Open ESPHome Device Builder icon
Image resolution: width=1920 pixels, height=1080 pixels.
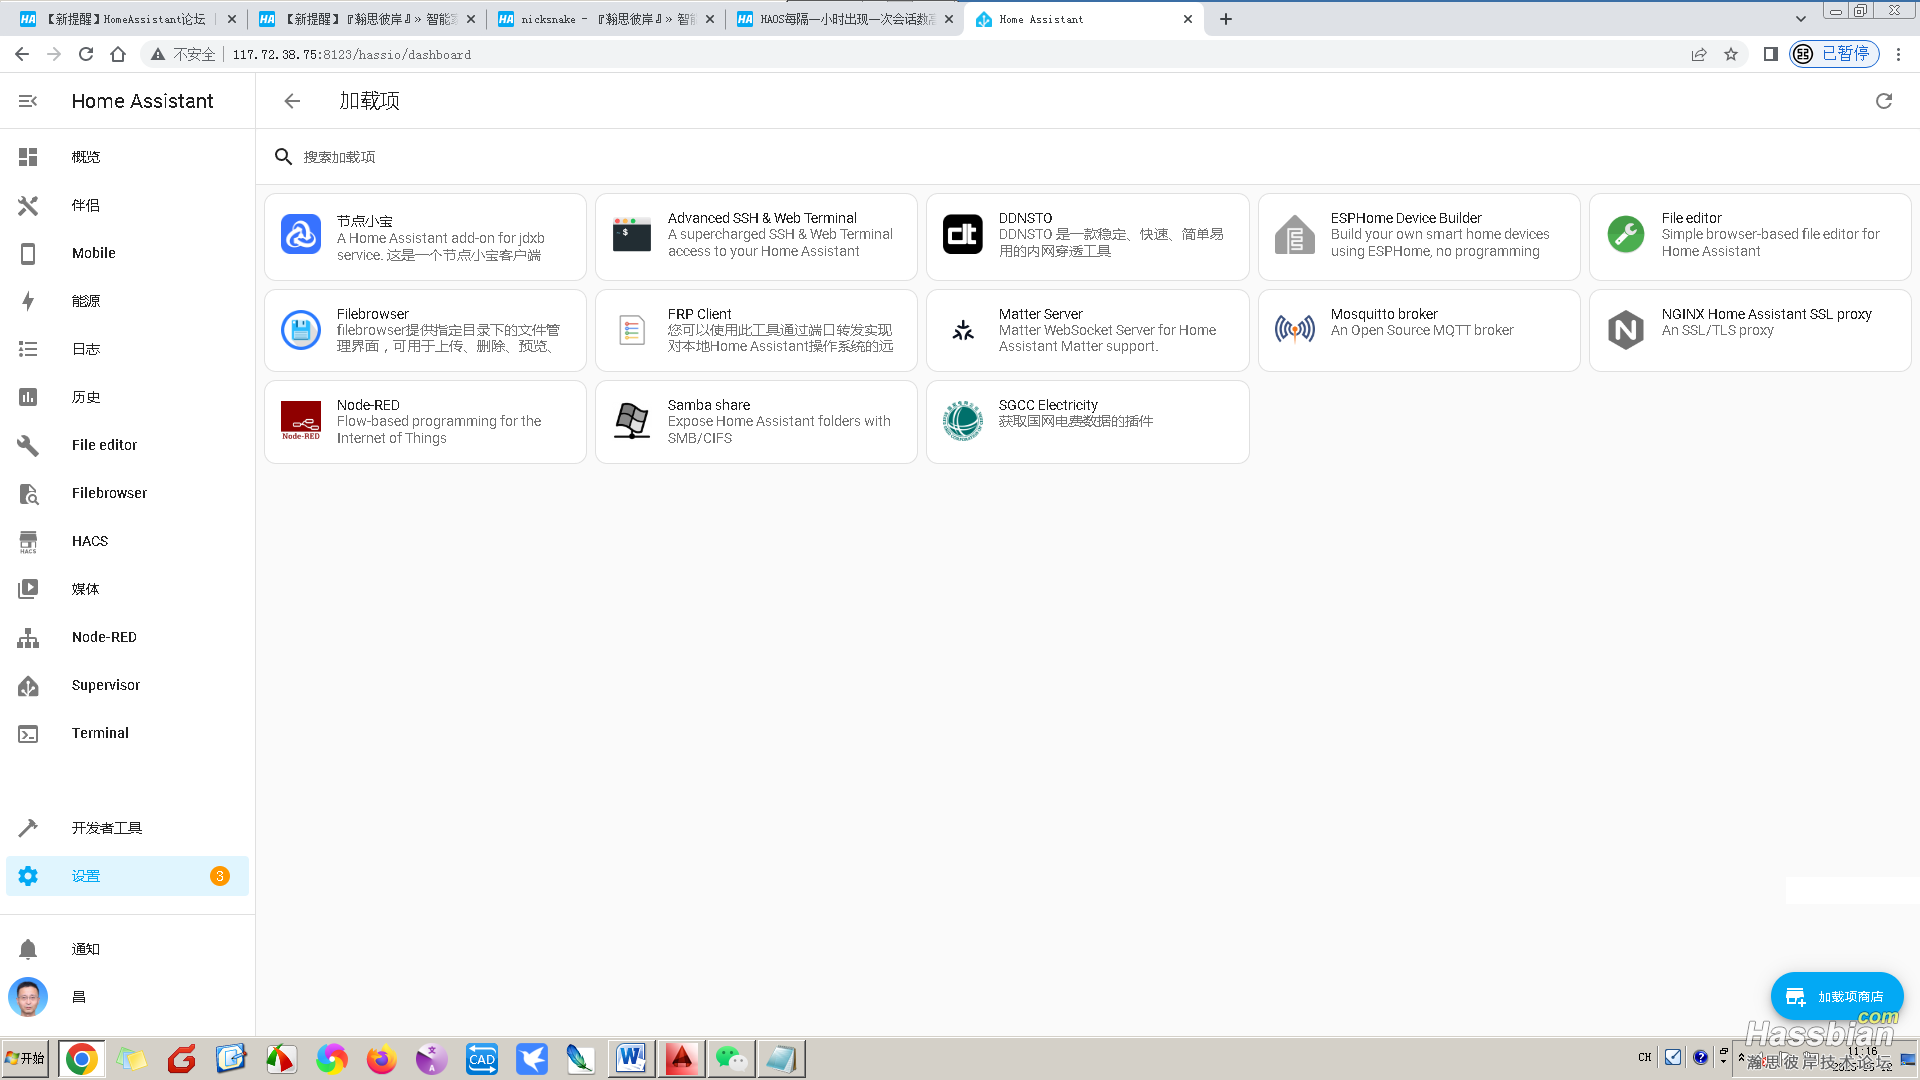click(1295, 235)
